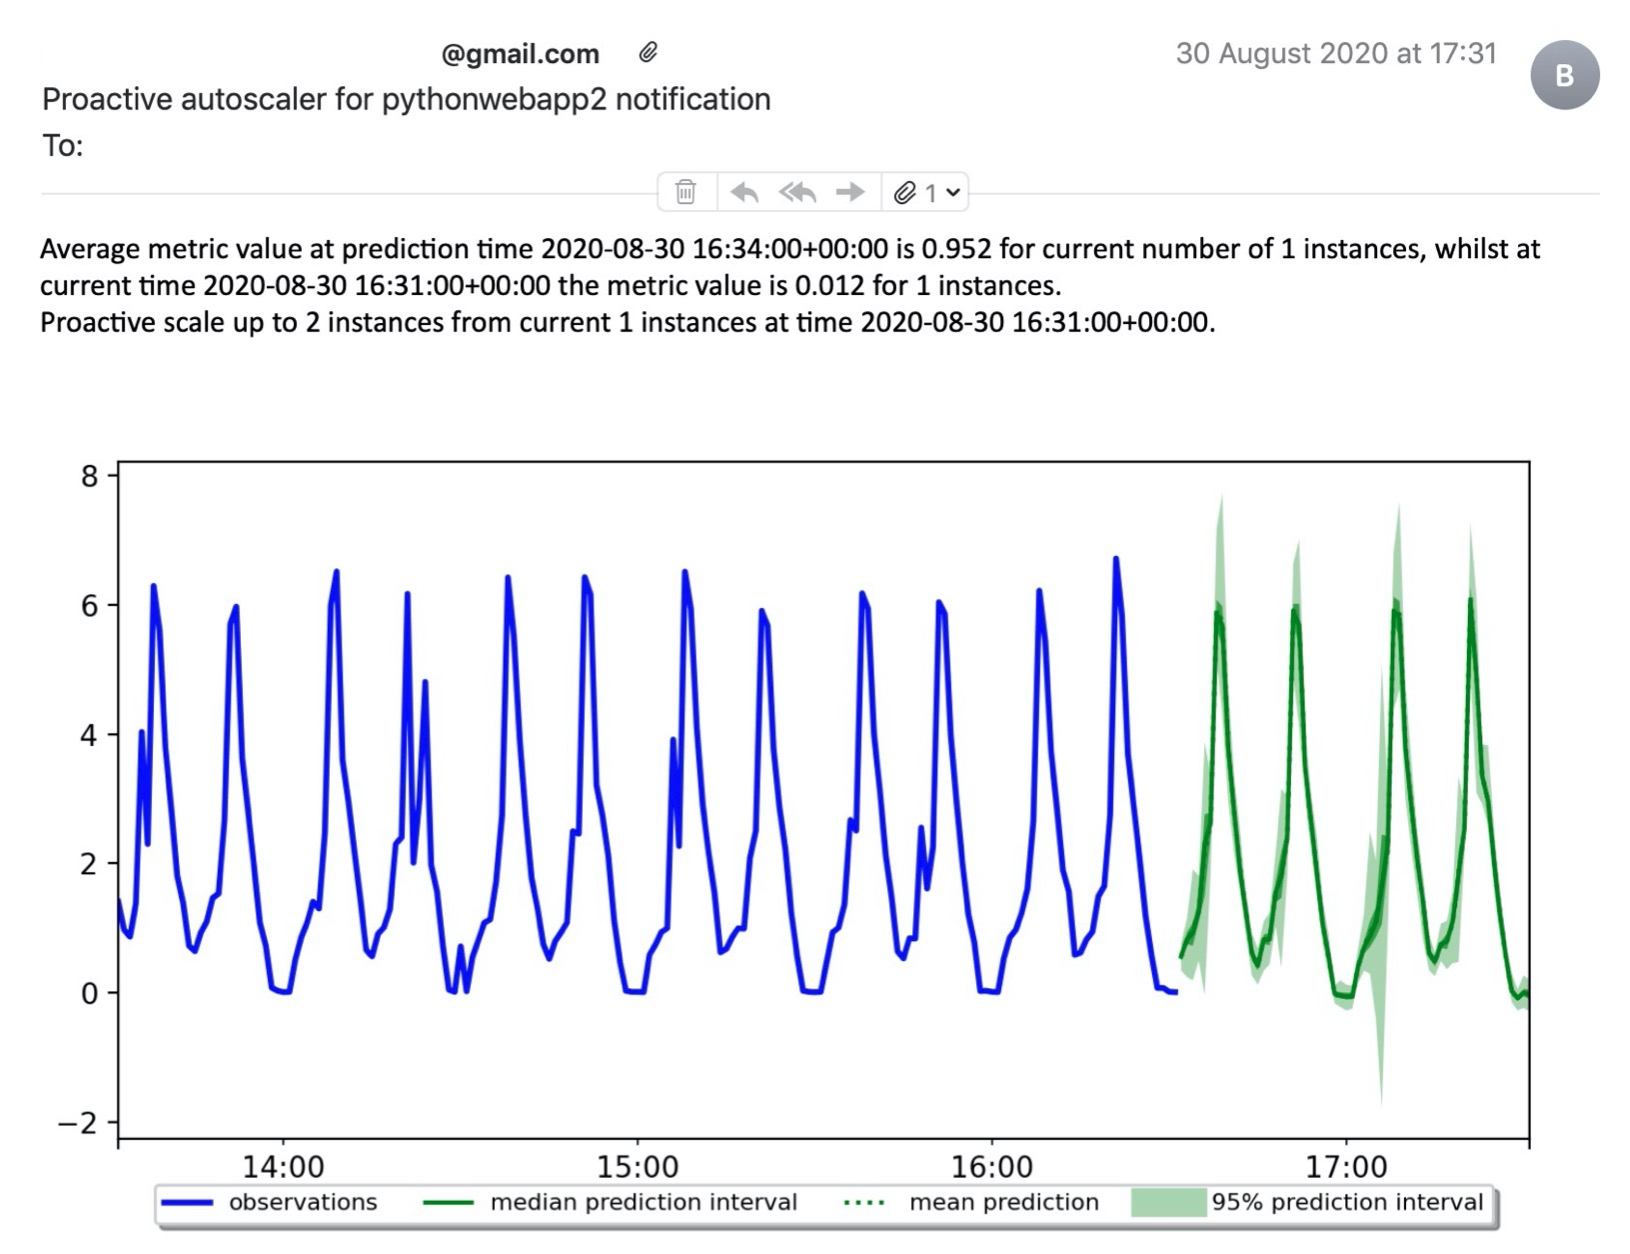Reply all to the email

pos(798,192)
